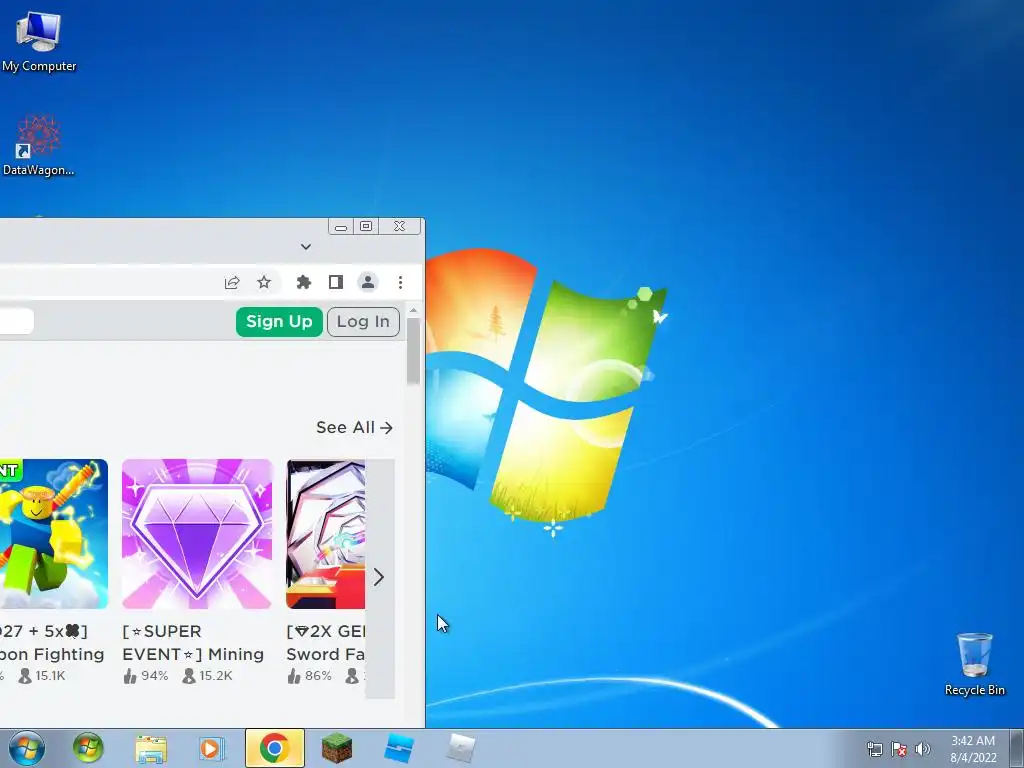1024x768 pixels.
Task: Bookmark this page with the star icon
Action: click(264, 282)
